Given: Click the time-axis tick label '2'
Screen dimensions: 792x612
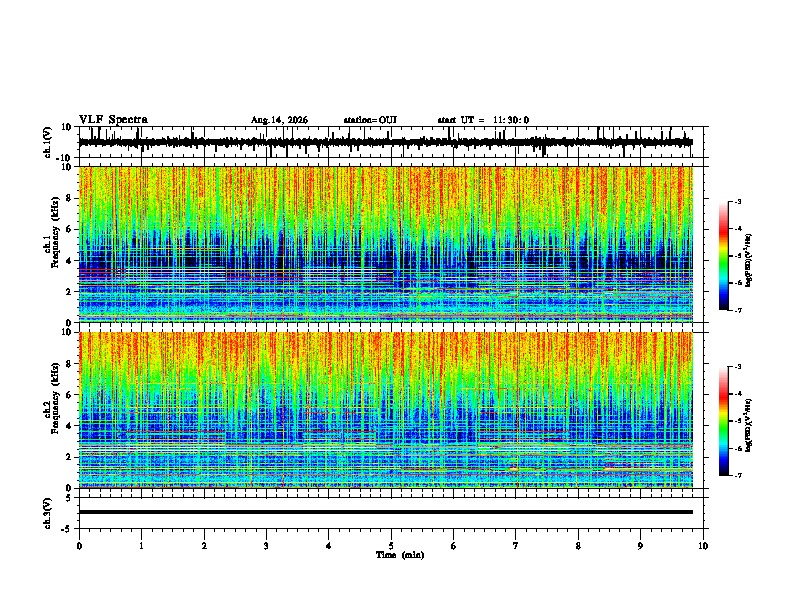Looking at the screenshot, I should point(204,546).
